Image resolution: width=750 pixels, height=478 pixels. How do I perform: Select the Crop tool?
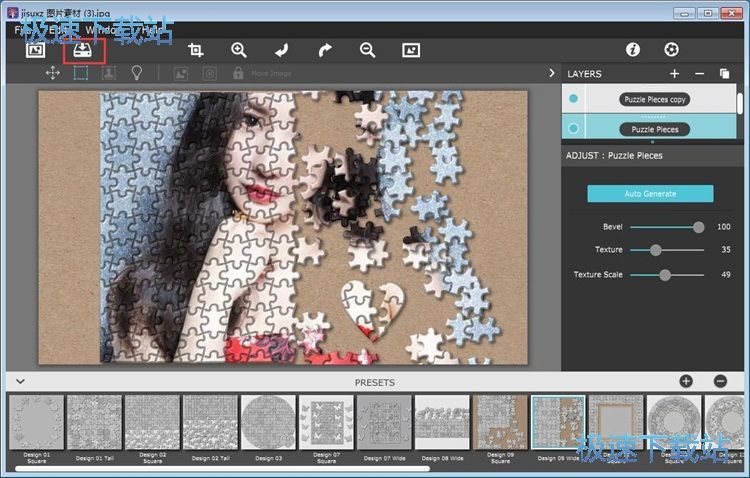196,49
